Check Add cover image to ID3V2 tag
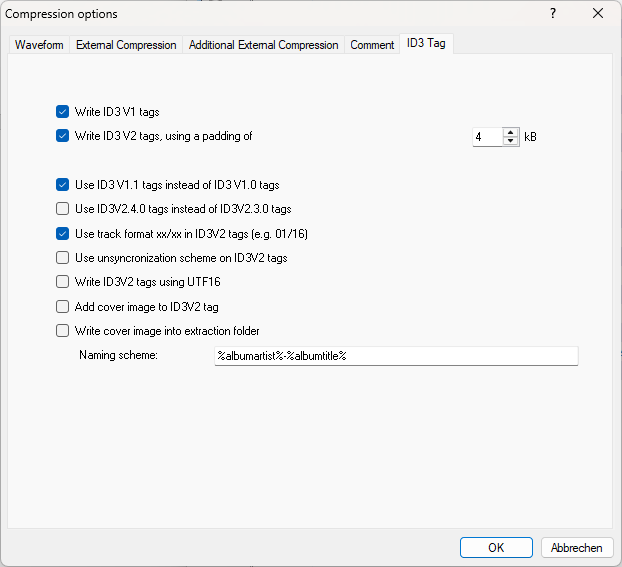The image size is (622, 567). [63, 306]
